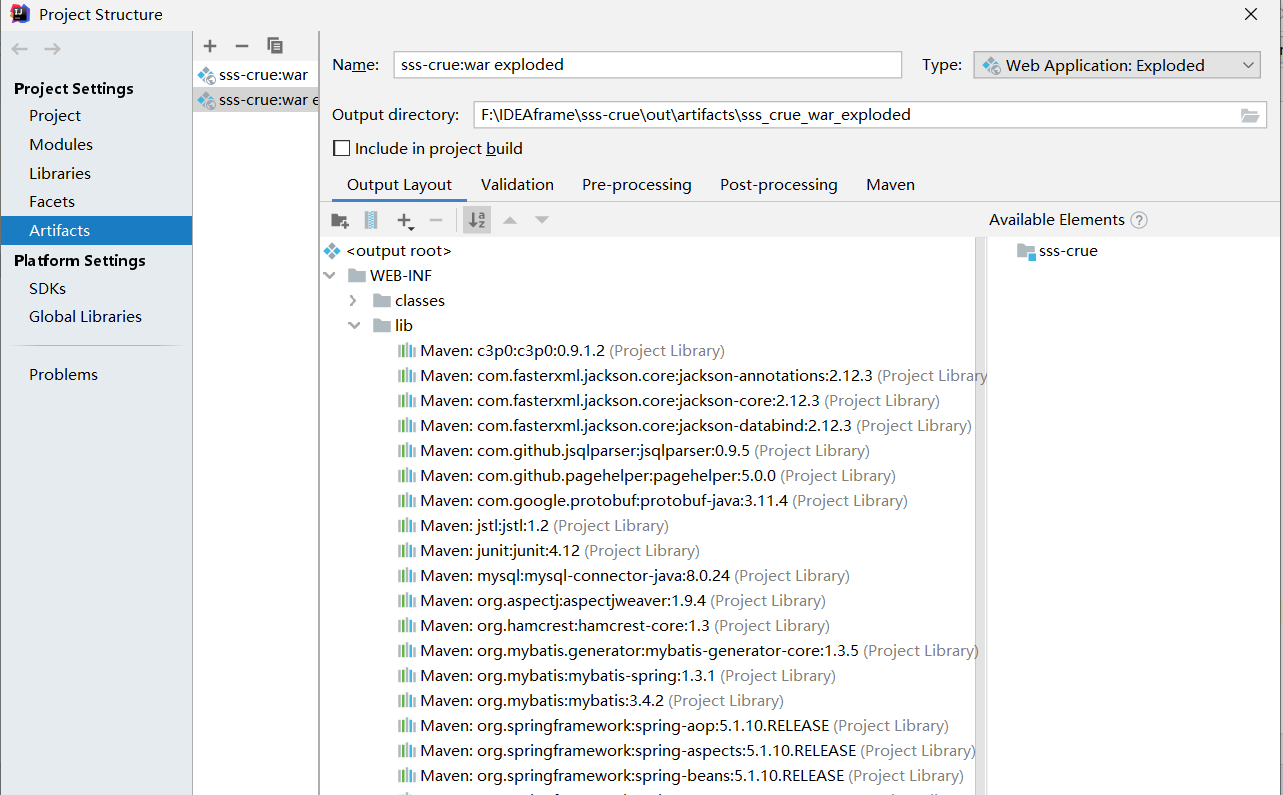
Task: Select pagehelper:5.0.0 library entry
Action: [647, 476]
